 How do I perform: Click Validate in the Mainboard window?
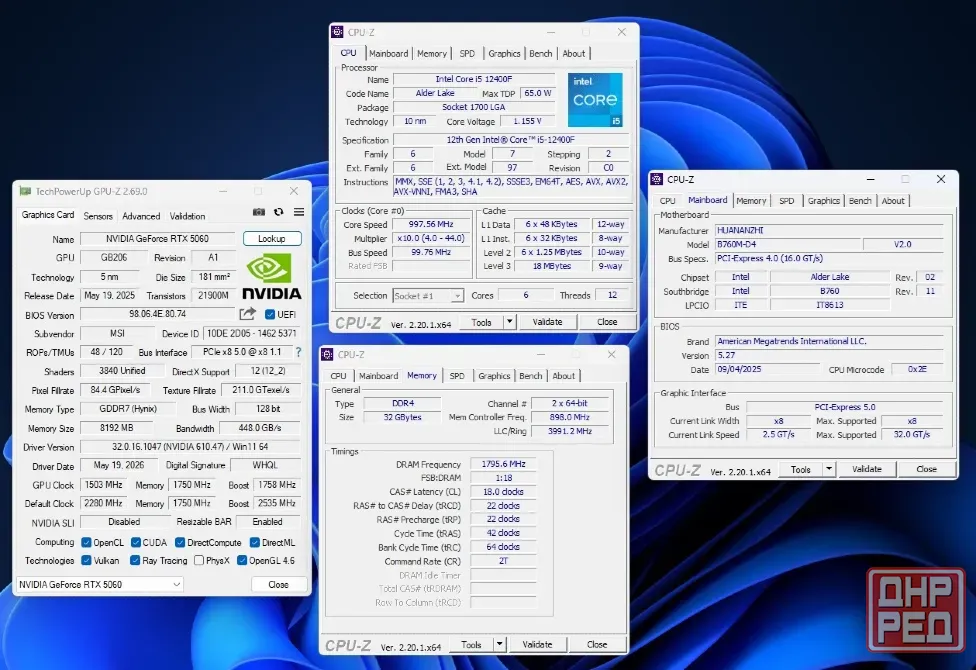[866, 469]
